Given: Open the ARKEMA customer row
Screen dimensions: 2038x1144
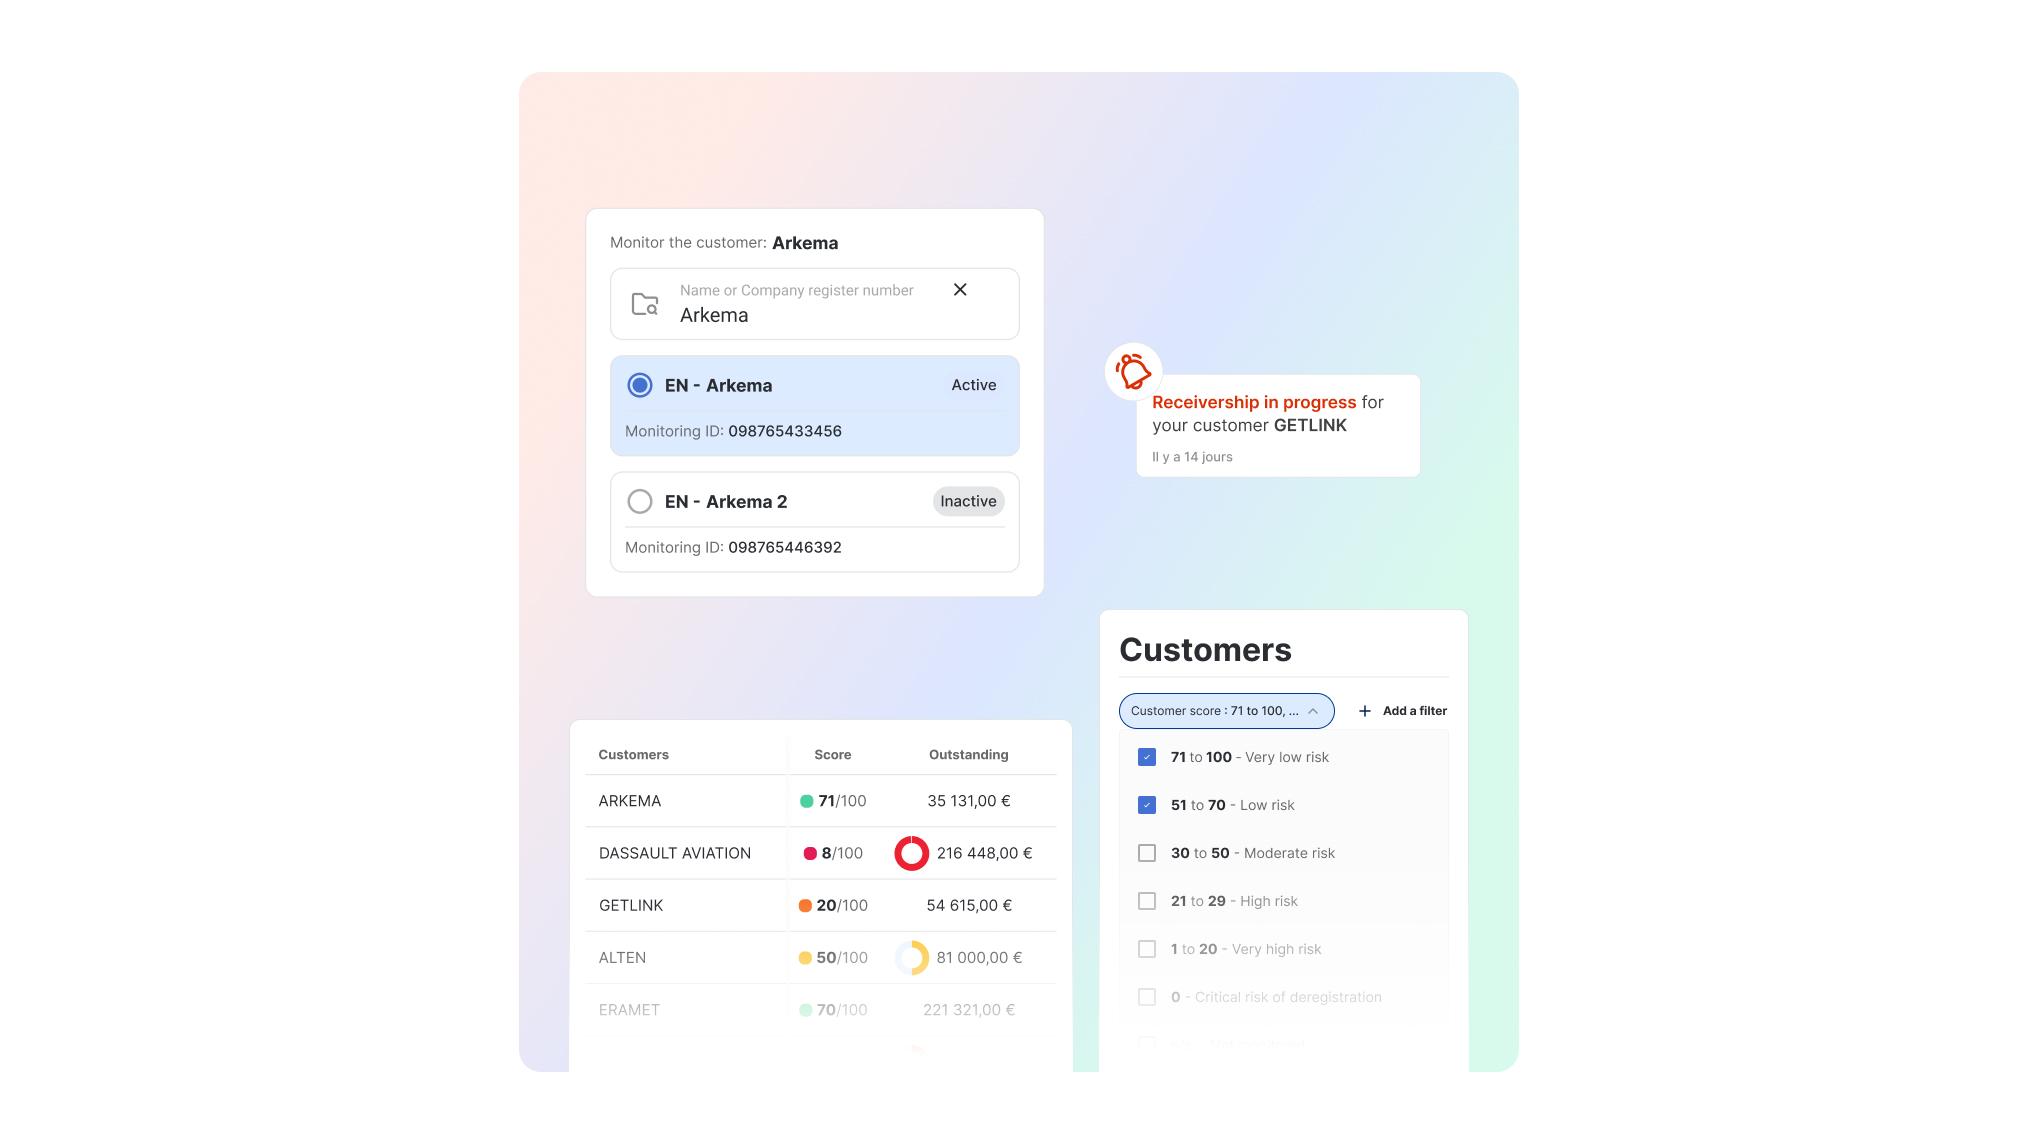Looking at the screenshot, I should pyautogui.click(x=821, y=801).
